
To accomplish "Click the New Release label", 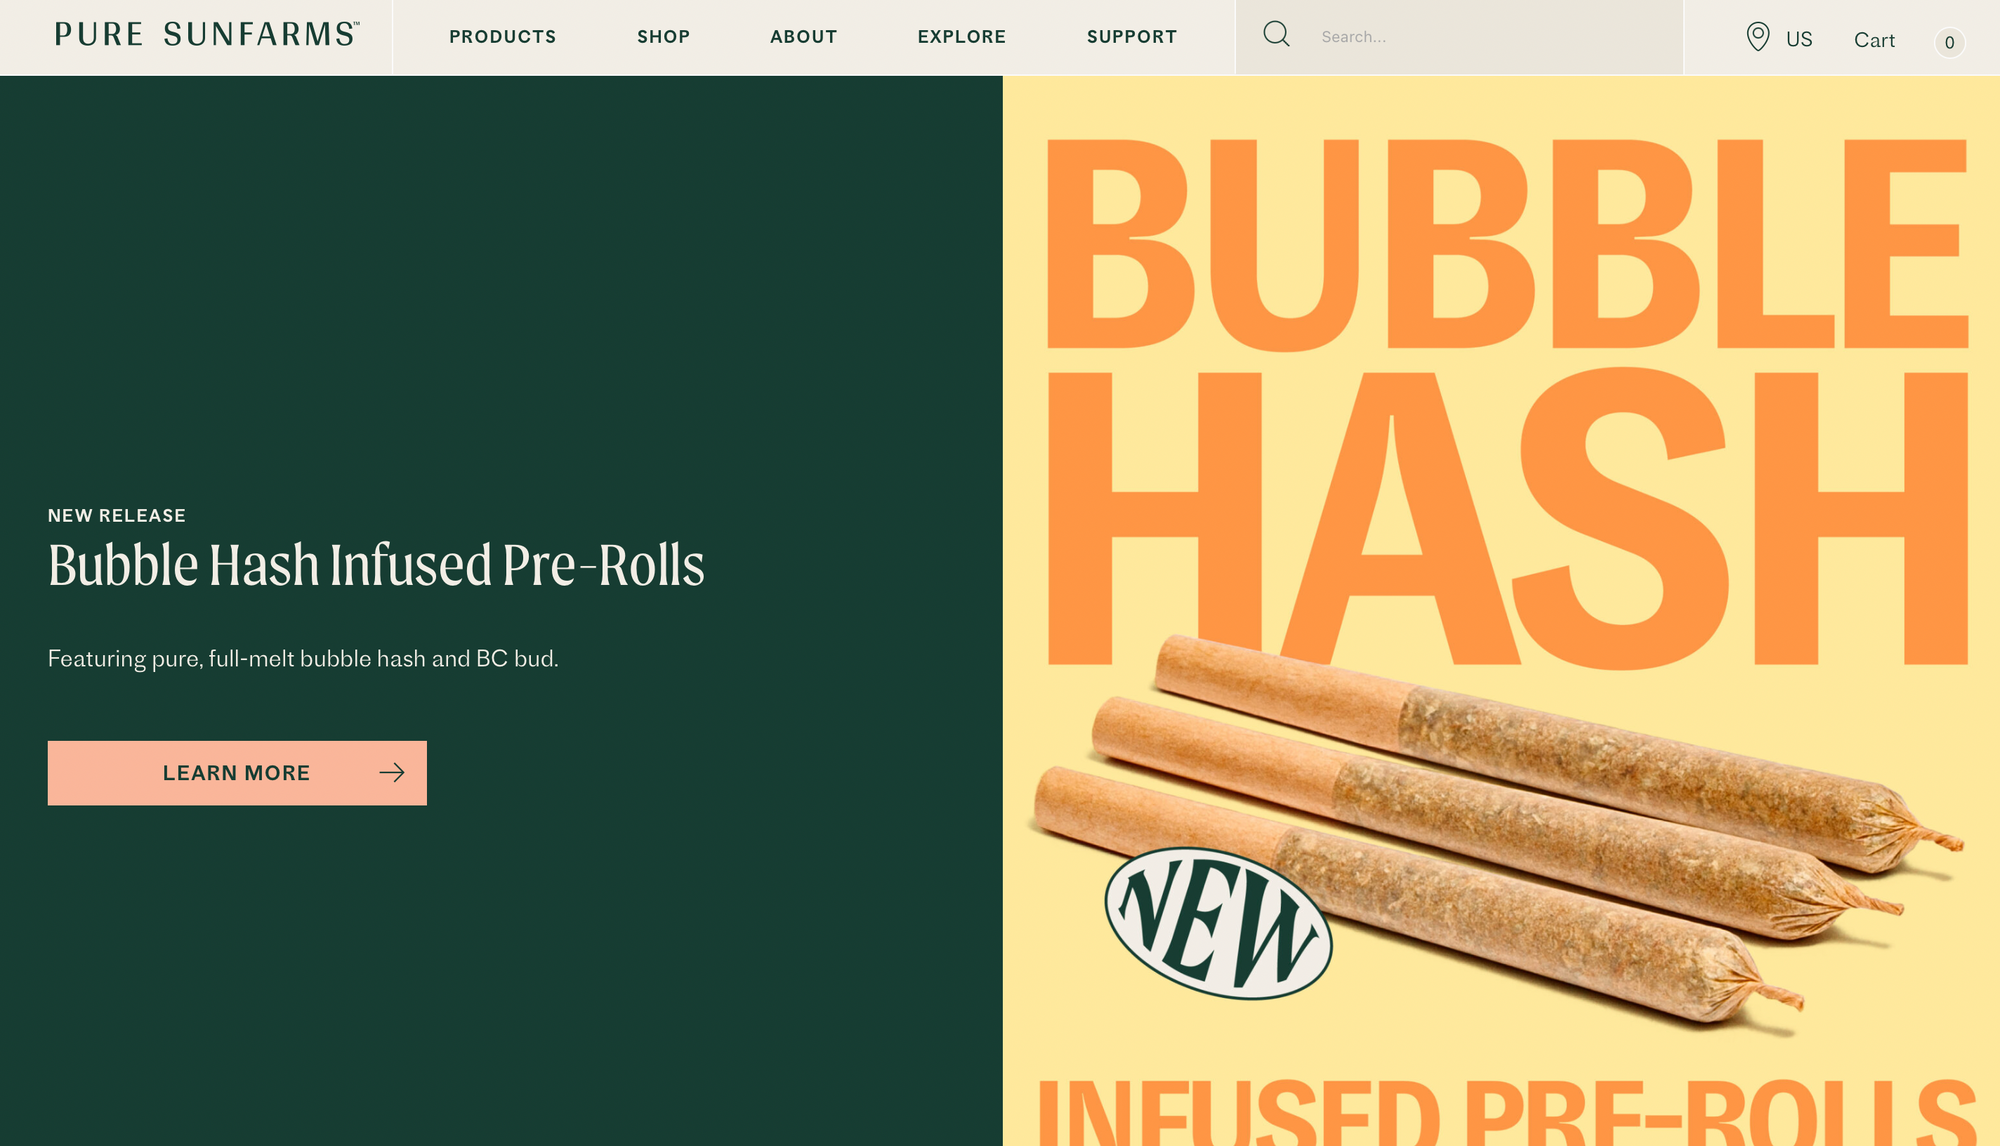I will [x=117, y=516].
